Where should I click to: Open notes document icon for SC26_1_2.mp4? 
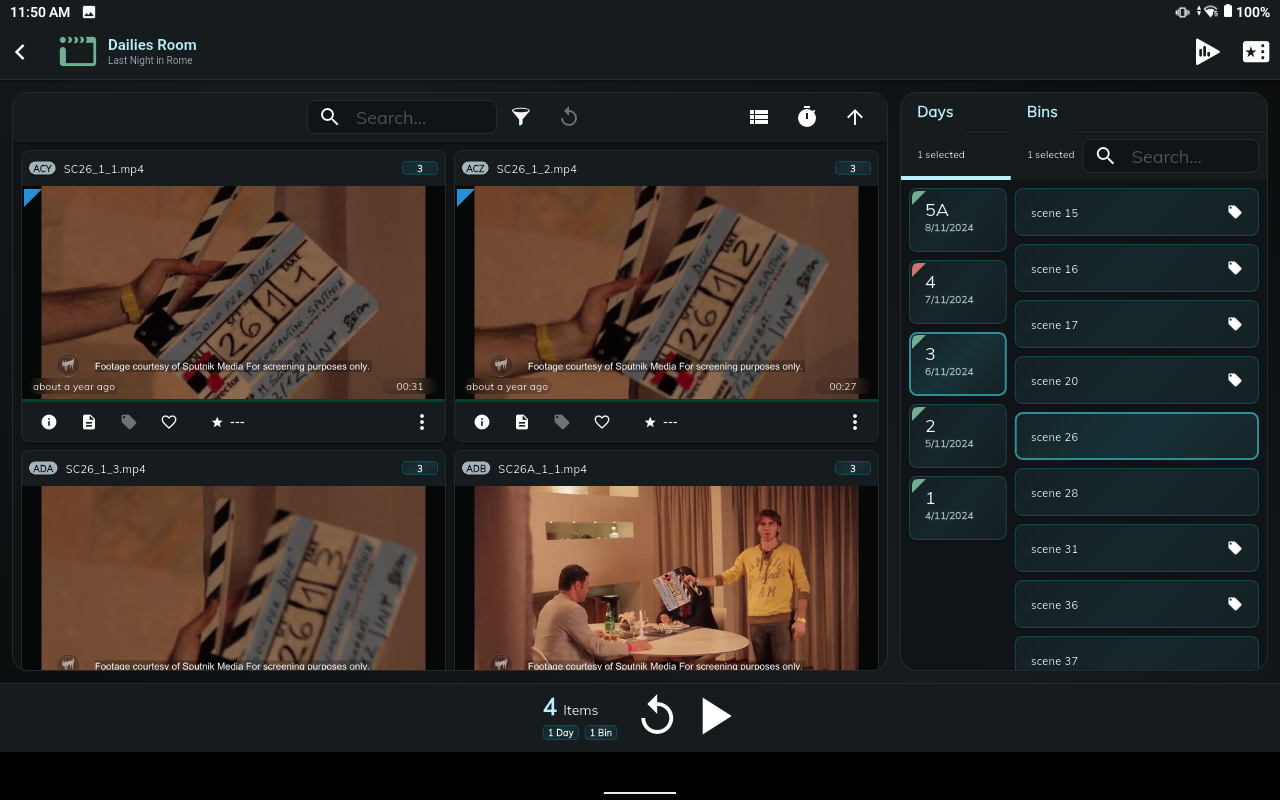pos(522,422)
